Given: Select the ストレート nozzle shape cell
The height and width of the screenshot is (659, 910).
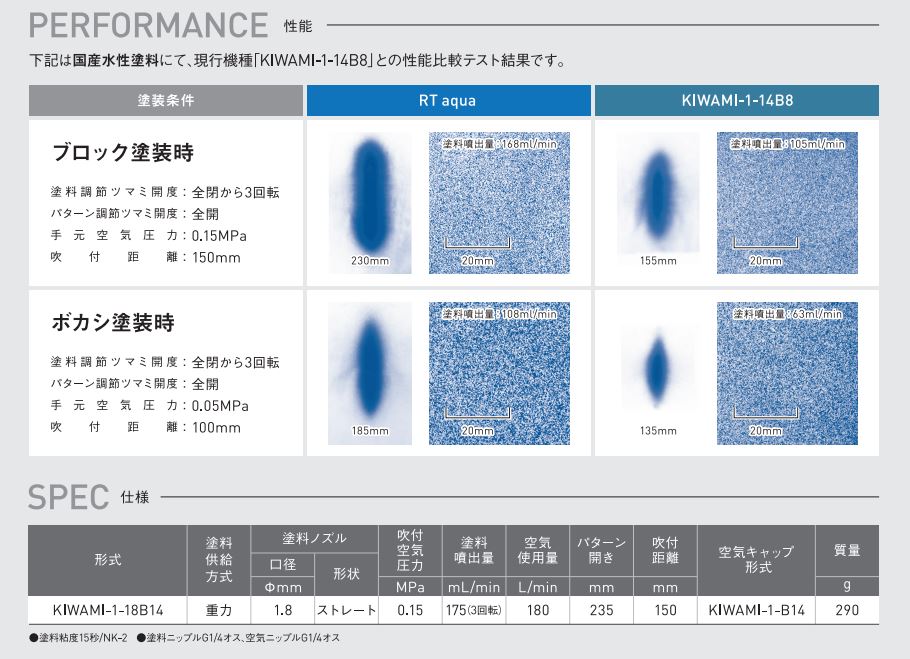Looking at the screenshot, I should [x=346, y=610].
